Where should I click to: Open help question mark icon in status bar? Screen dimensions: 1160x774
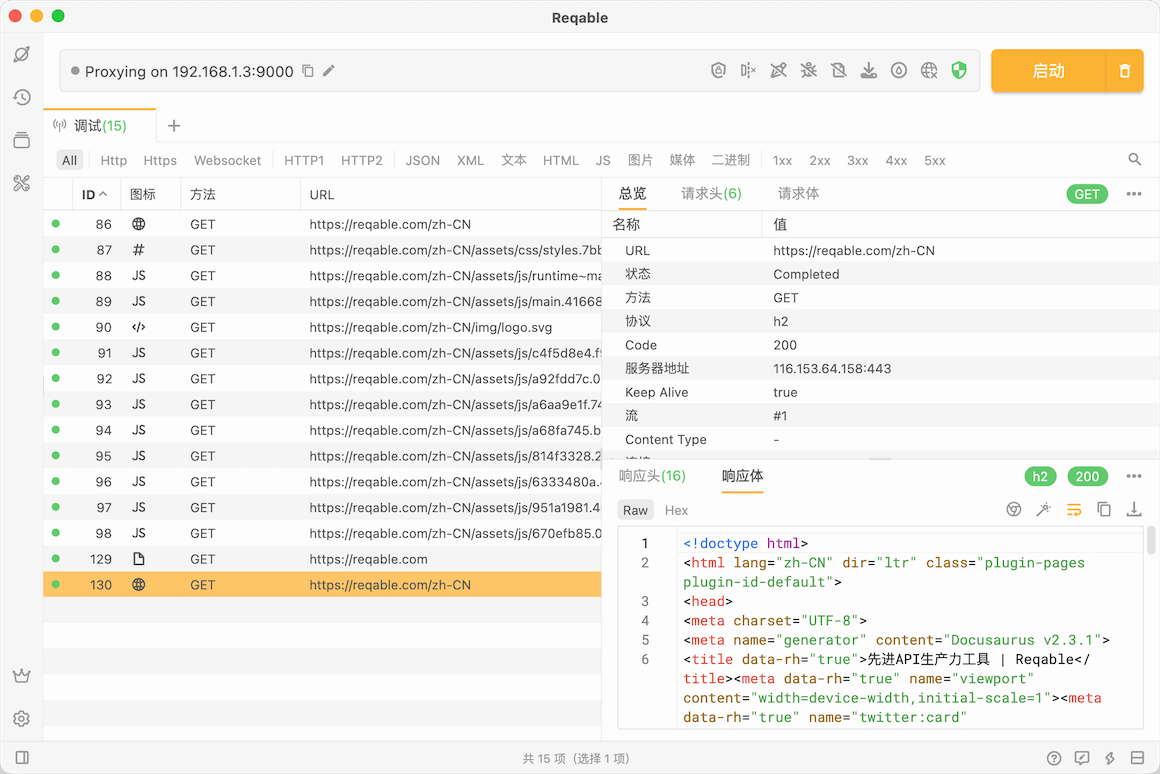[x=1054, y=758]
